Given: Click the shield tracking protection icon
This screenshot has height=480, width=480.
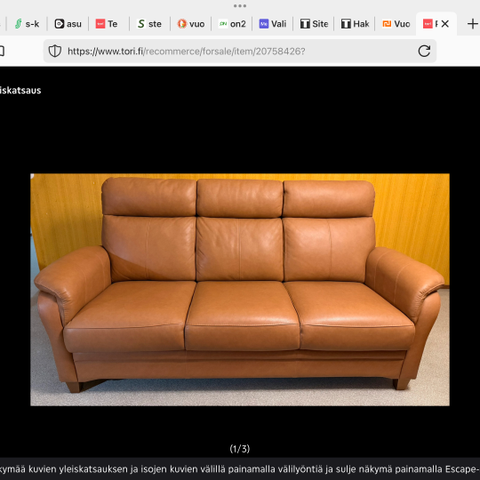Looking at the screenshot, I should click(55, 51).
